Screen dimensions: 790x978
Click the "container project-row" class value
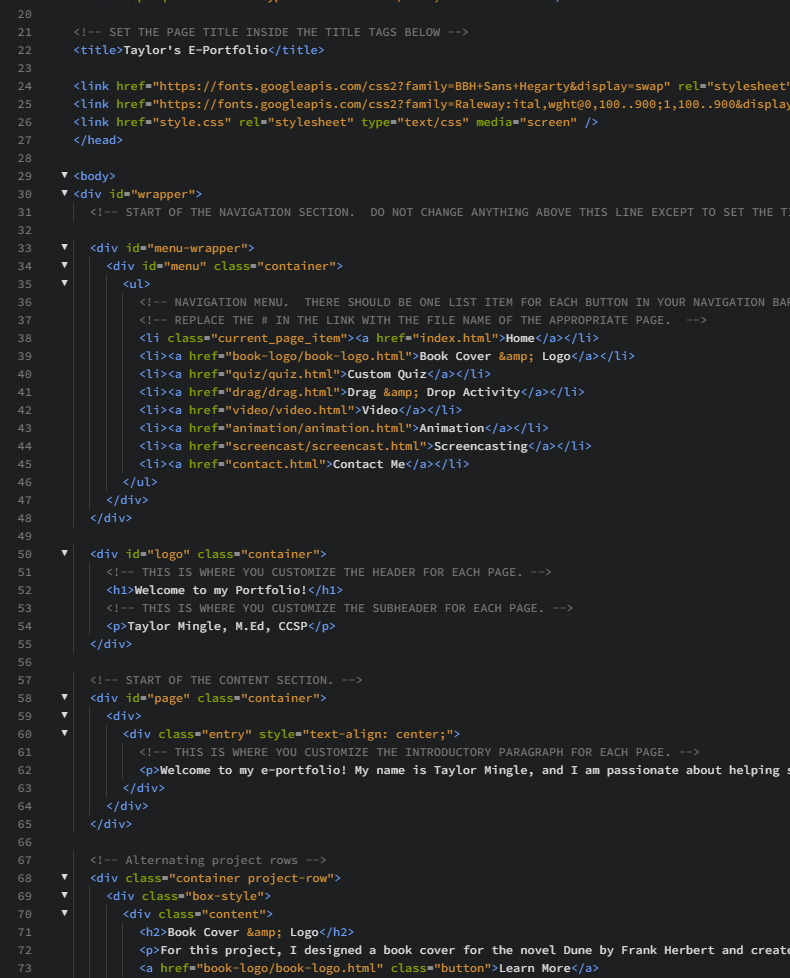252,878
